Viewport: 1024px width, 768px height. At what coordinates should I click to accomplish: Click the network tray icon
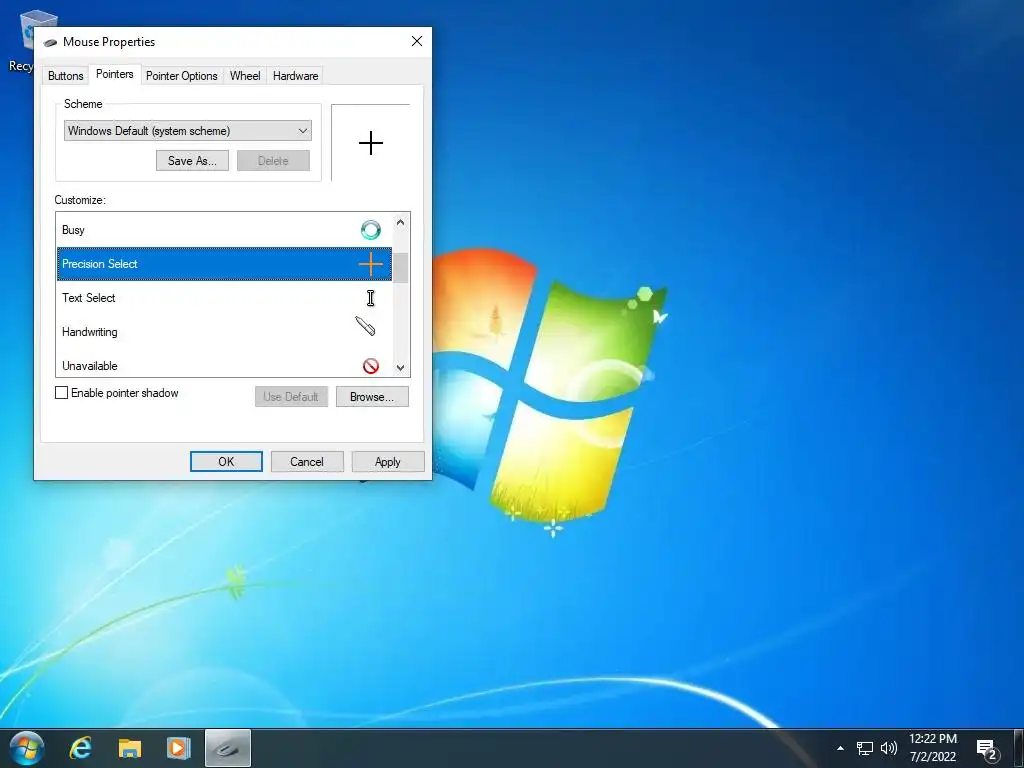pyautogui.click(x=865, y=748)
